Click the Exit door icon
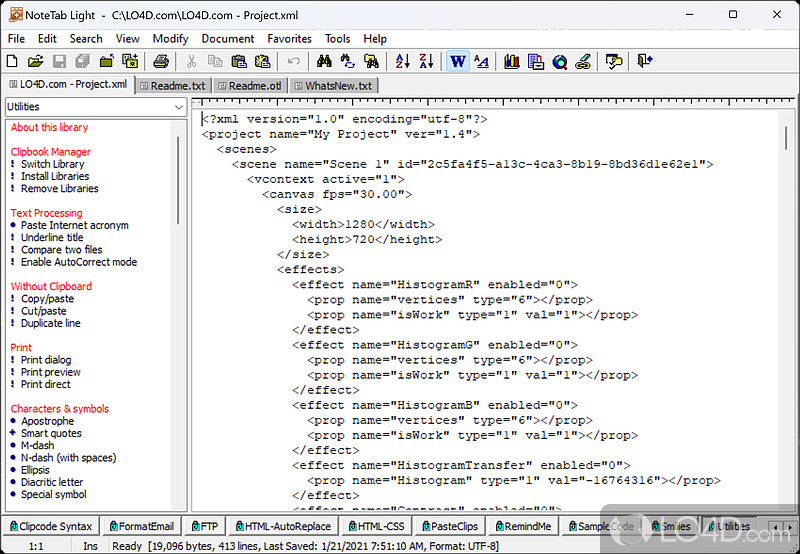This screenshot has height=554, width=800. [645, 62]
